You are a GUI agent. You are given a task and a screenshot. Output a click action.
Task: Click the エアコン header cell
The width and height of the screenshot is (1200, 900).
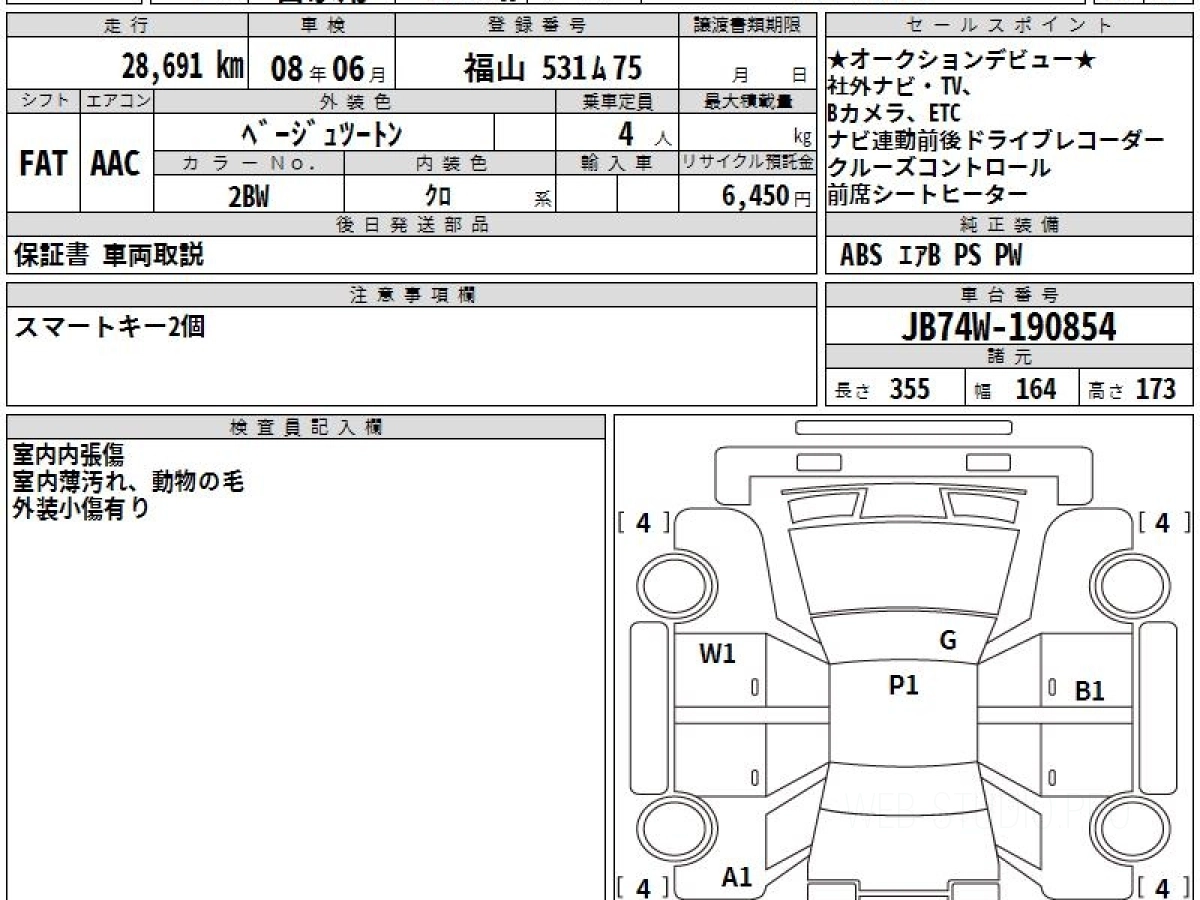pos(117,101)
